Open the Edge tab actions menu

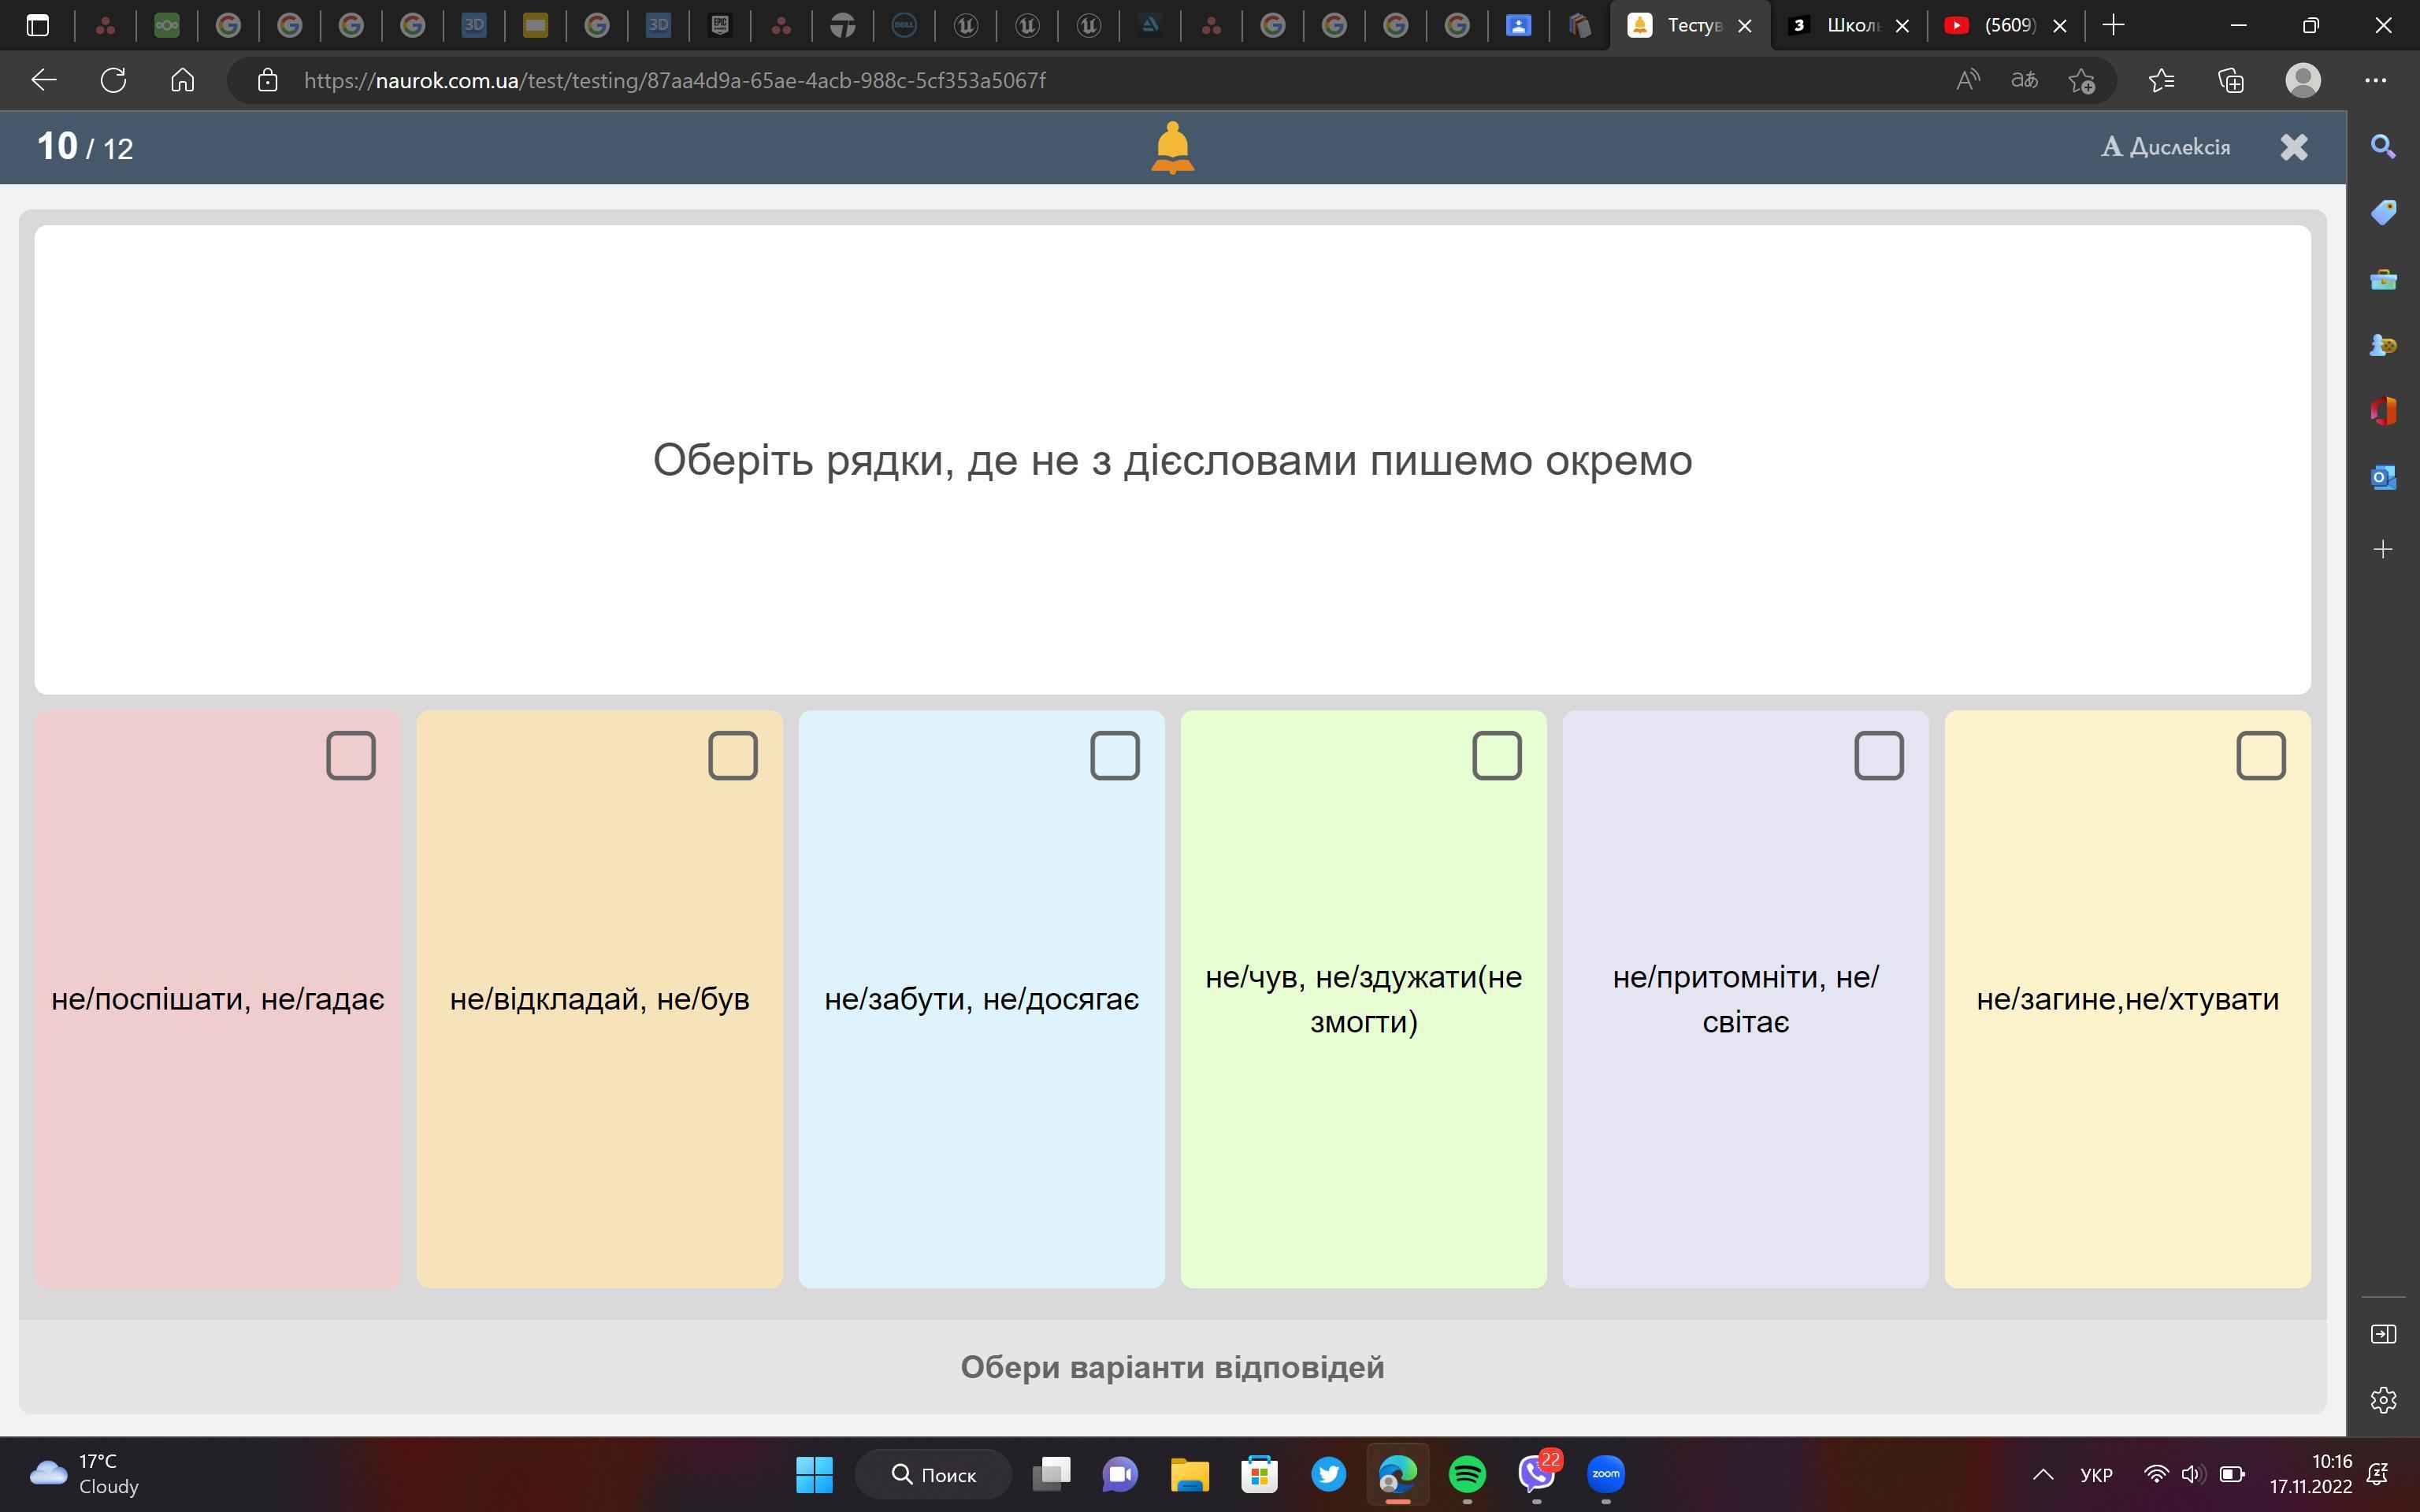click(37, 26)
